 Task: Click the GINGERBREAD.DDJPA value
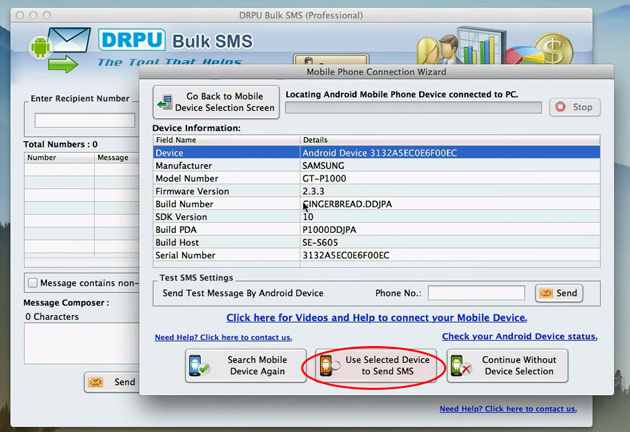pos(347,204)
